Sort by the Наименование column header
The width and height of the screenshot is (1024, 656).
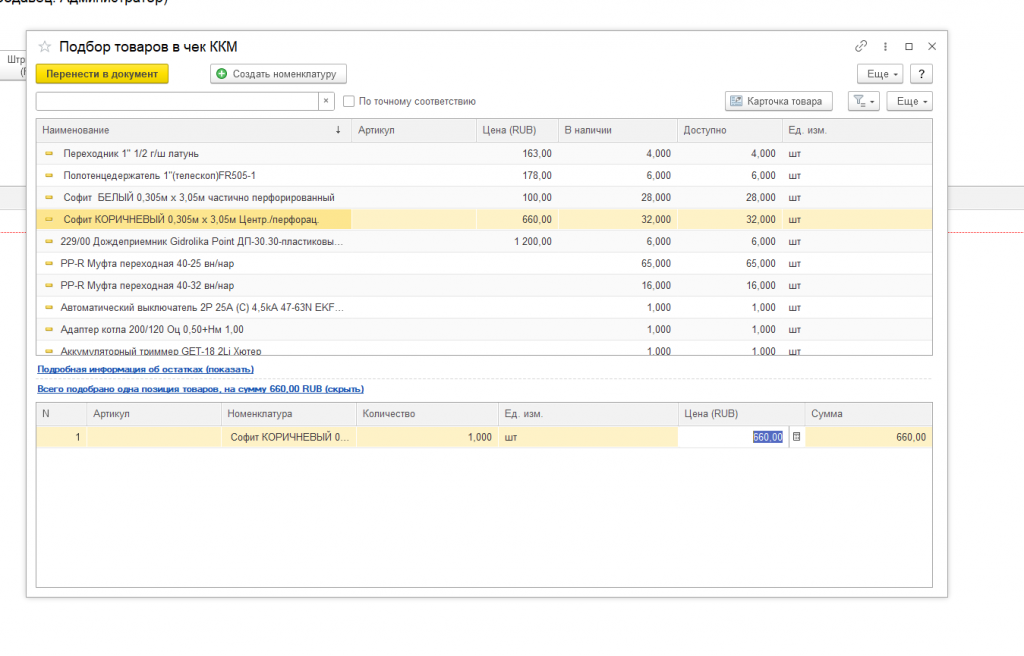[190, 130]
